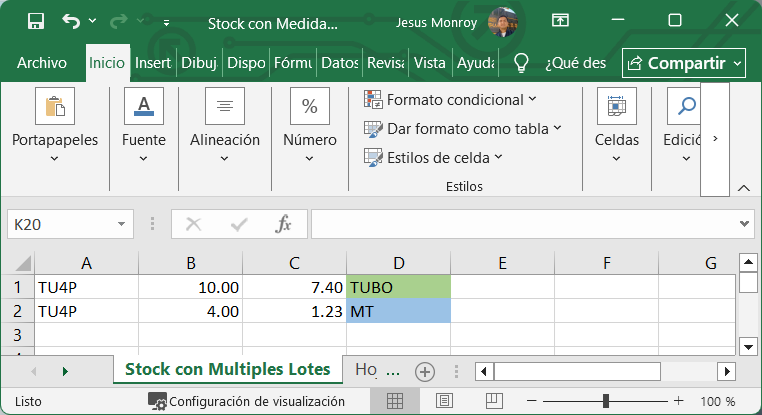The width and height of the screenshot is (762, 415).
Task: Click the cancel X formula button
Action: point(193,224)
